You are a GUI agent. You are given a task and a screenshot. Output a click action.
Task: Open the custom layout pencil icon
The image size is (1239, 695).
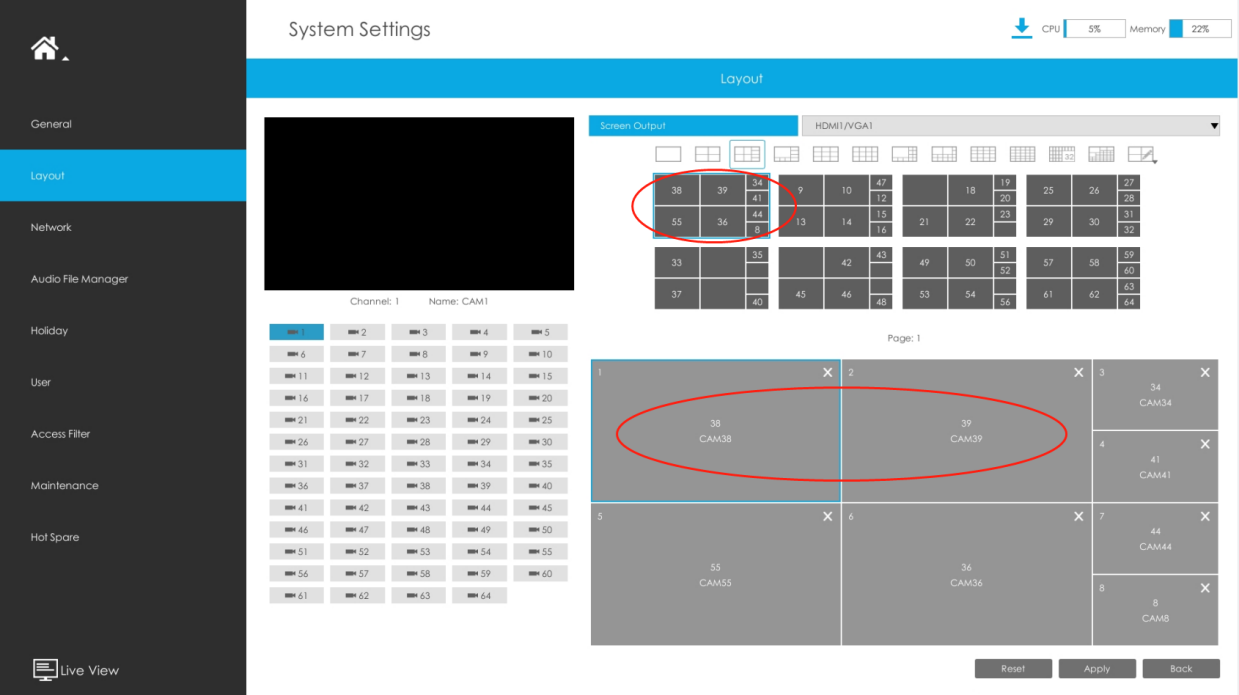click(x=1141, y=154)
